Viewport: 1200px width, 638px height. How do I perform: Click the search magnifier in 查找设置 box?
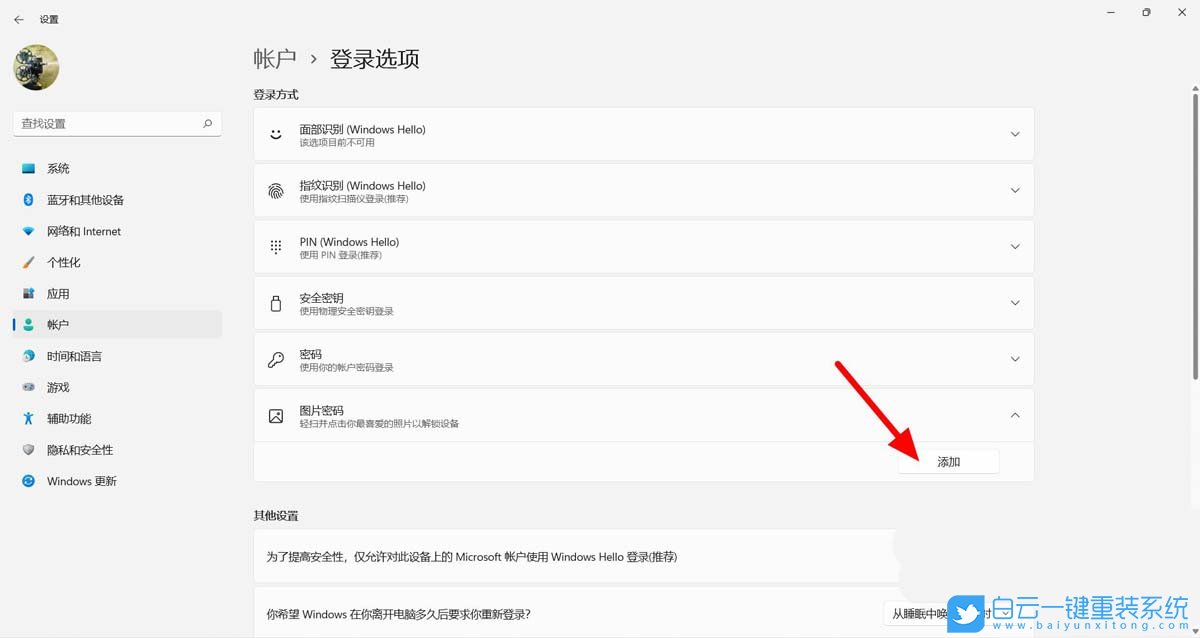(x=206, y=123)
